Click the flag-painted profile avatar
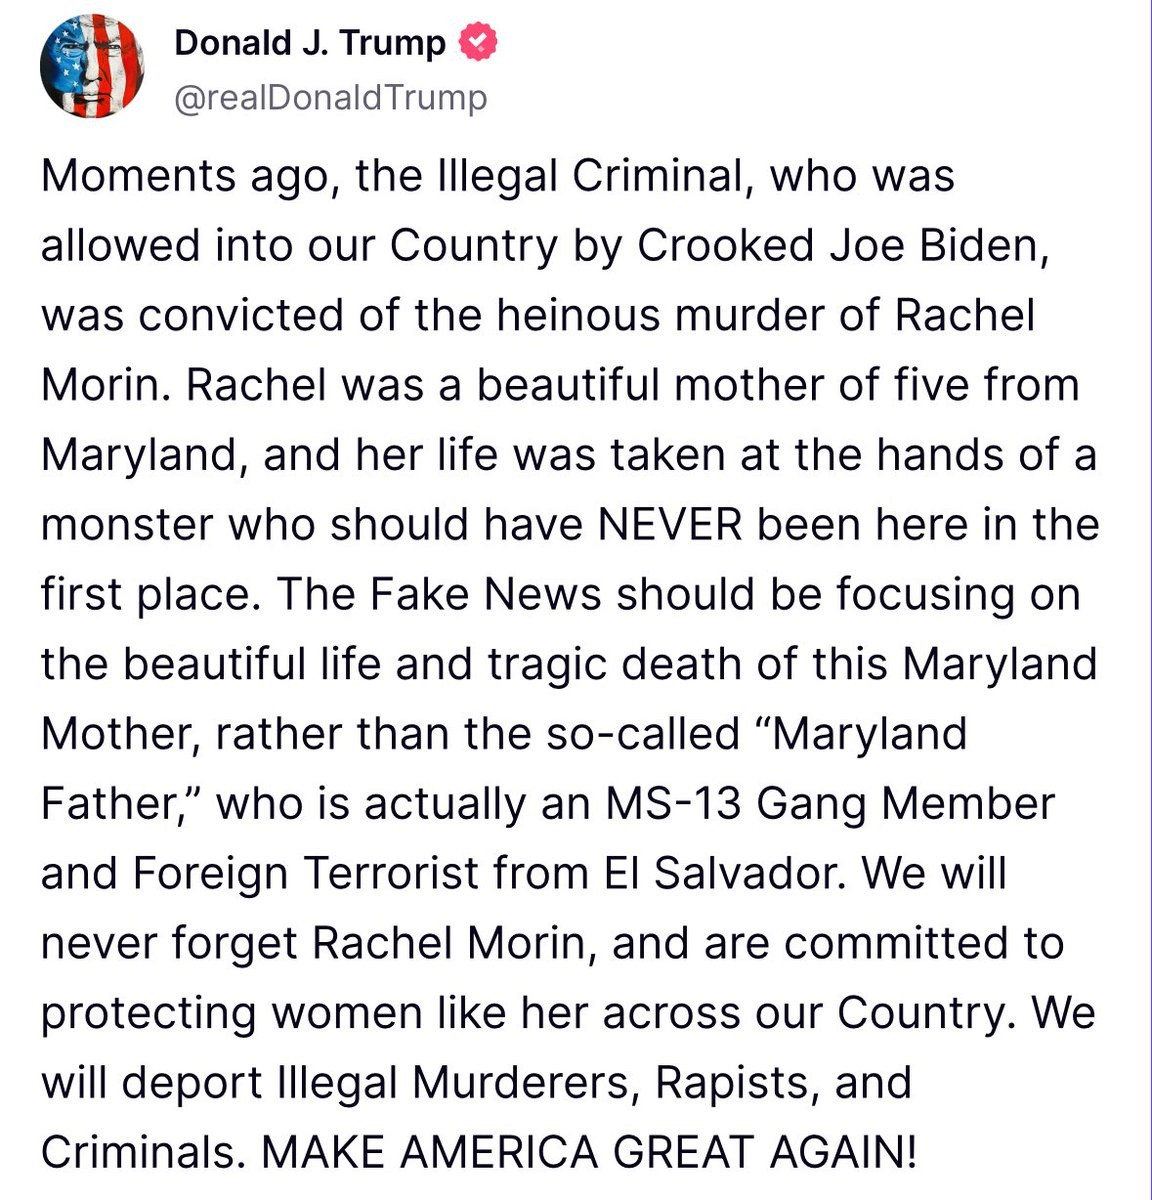1152x1200 pixels. (90, 69)
